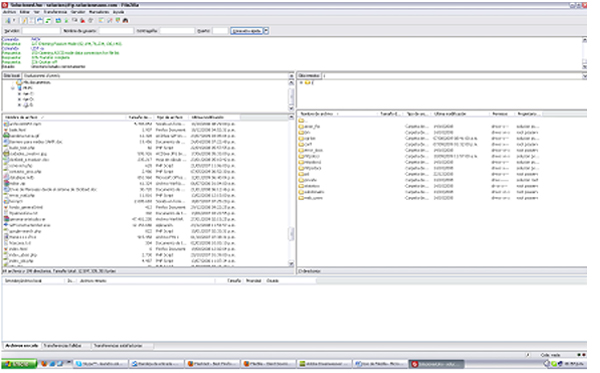Image resolution: width=600 pixels, height=373 pixels.
Task: Open parent directory '..' in remote list
Action: coord(303,120)
